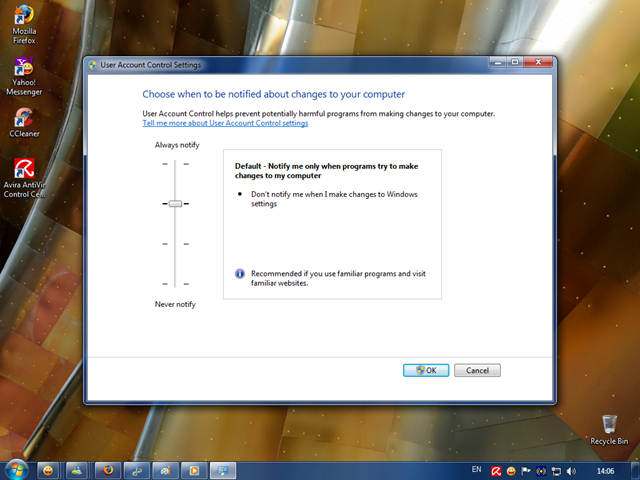Open Firefox from the taskbar
The height and width of the screenshot is (480, 640).
coord(107,469)
